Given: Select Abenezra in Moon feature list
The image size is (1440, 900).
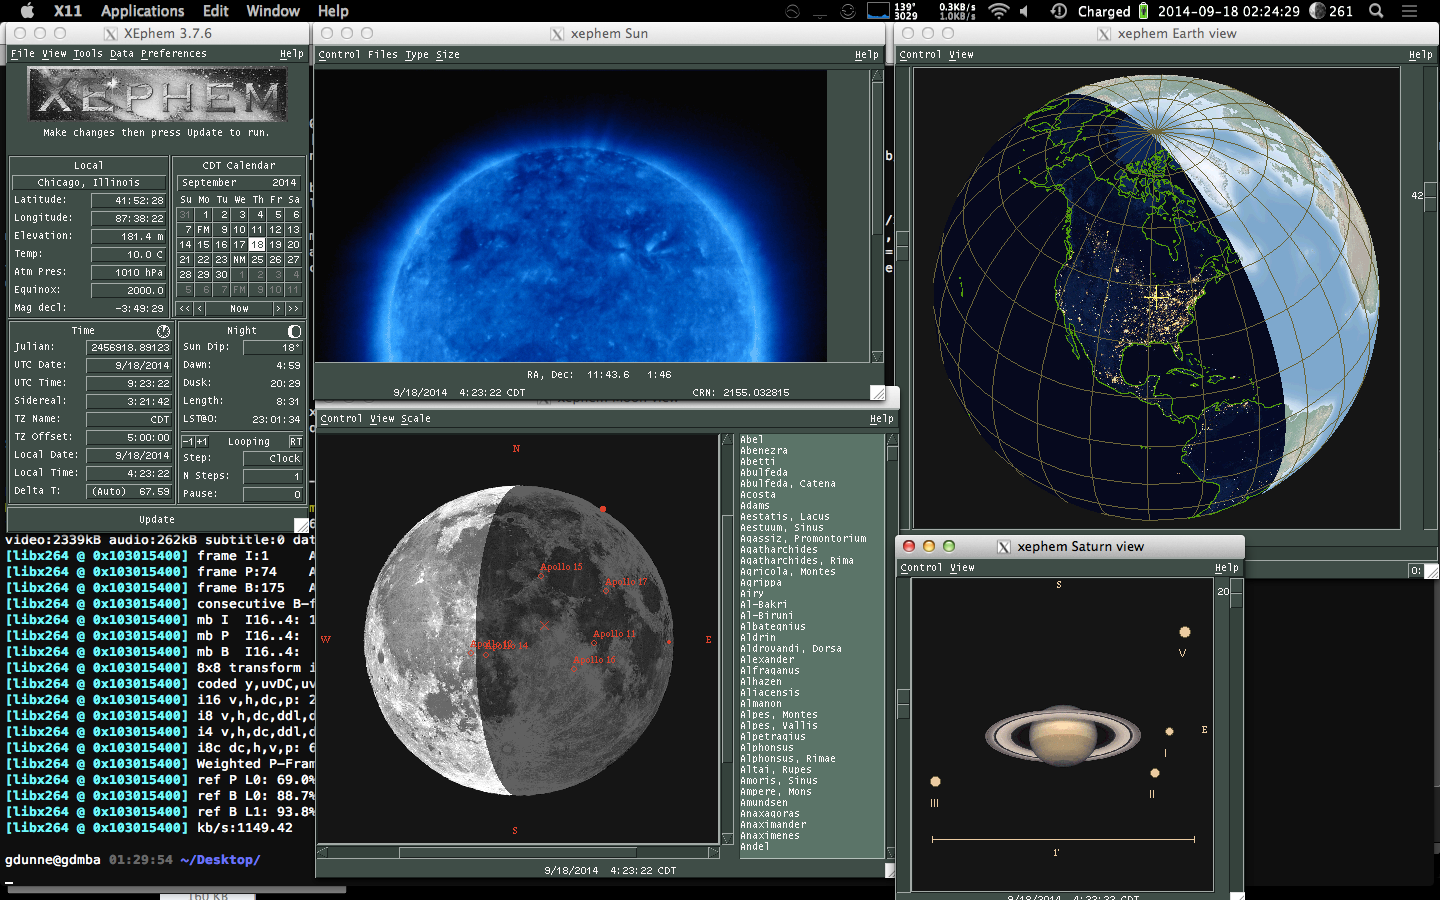Looking at the screenshot, I should 764,451.
